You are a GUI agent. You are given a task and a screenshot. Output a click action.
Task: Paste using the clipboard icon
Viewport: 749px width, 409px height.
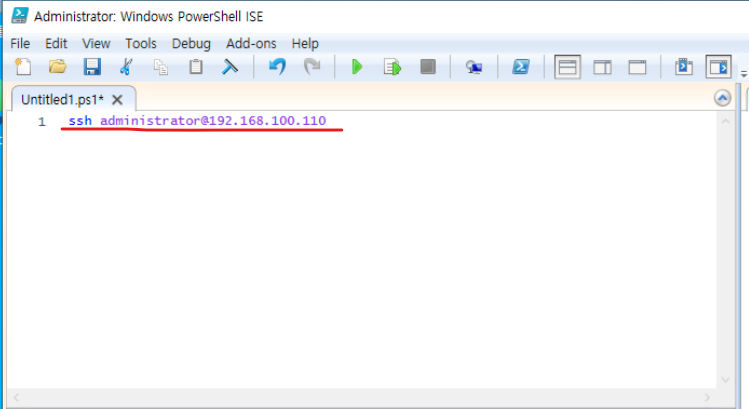[x=195, y=67]
